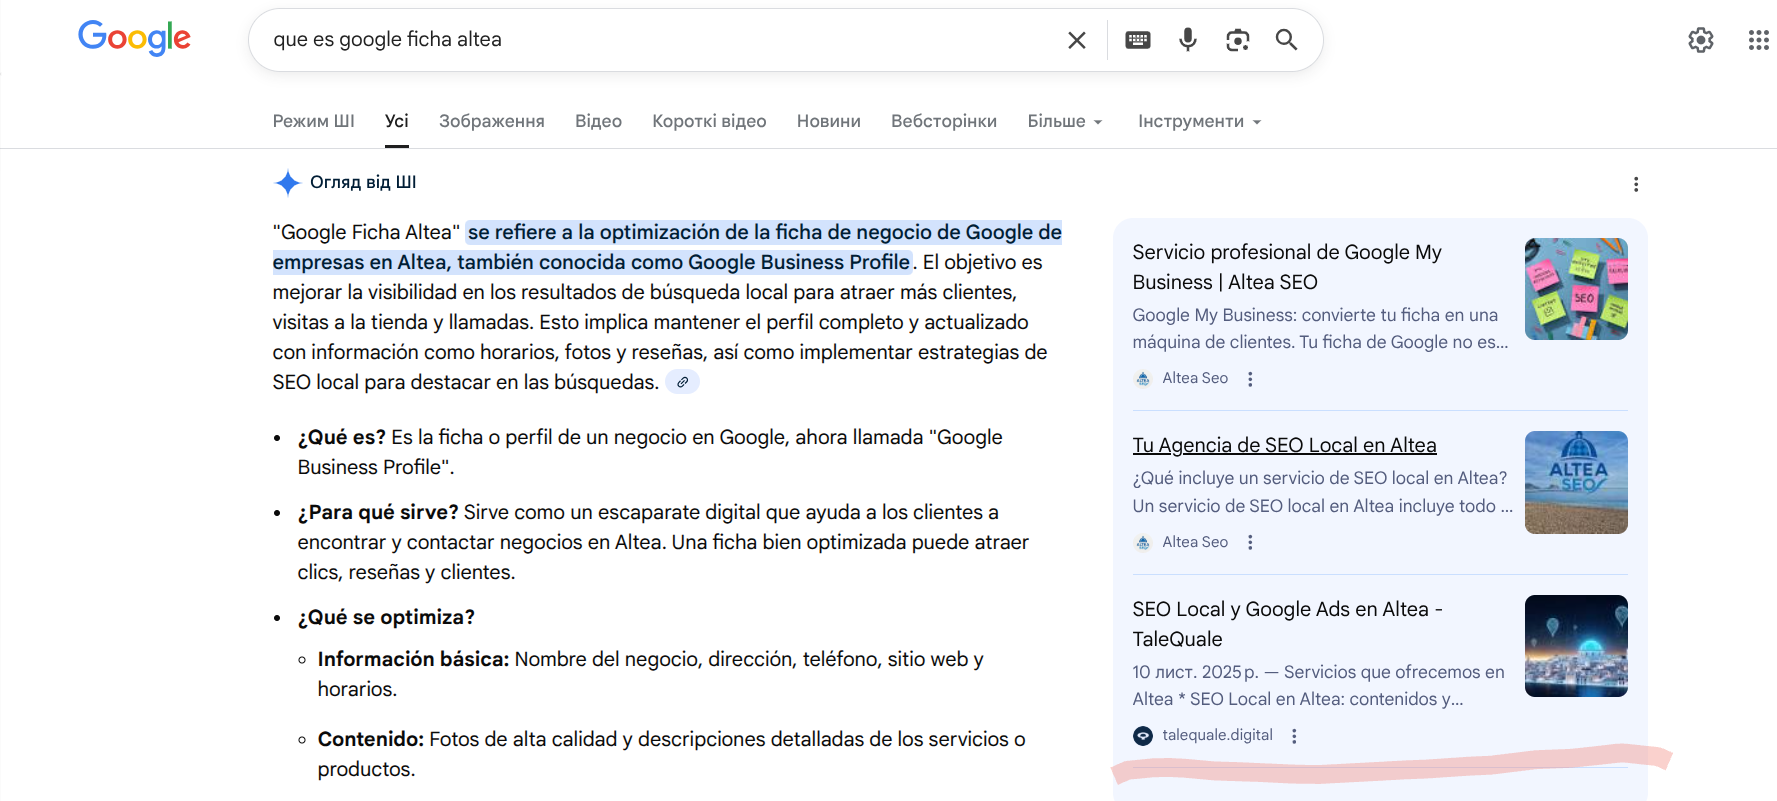The image size is (1777, 801).
Task: Click snippet date '10 лист. 2025 р.'
Action: pyautogui.click(x=1195, y=672)
